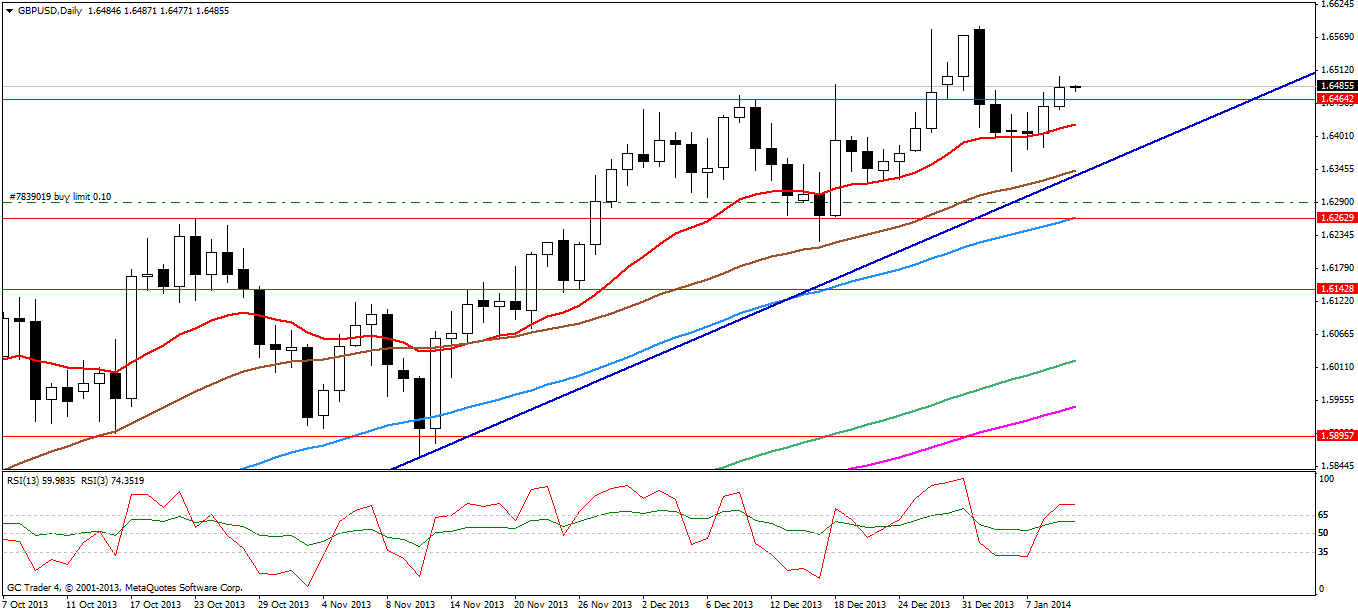Click the 14 Nov 2013 date label
The width and height of the screenshot is (1358, 613).
(x=478, y=605)
